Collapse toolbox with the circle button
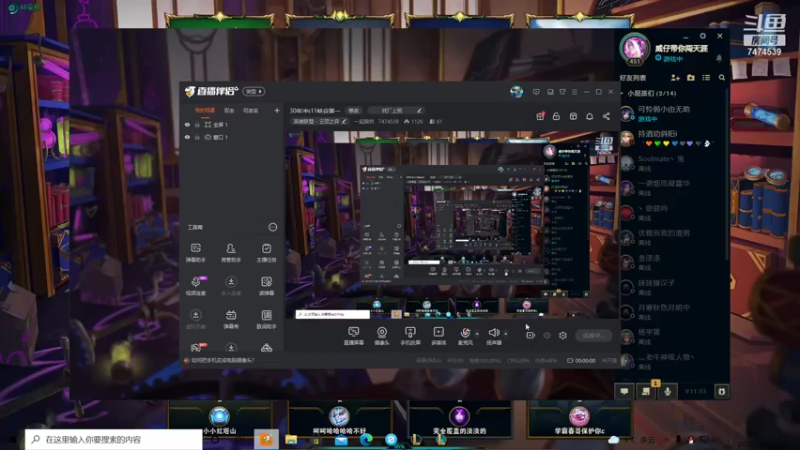 point(272,227)
